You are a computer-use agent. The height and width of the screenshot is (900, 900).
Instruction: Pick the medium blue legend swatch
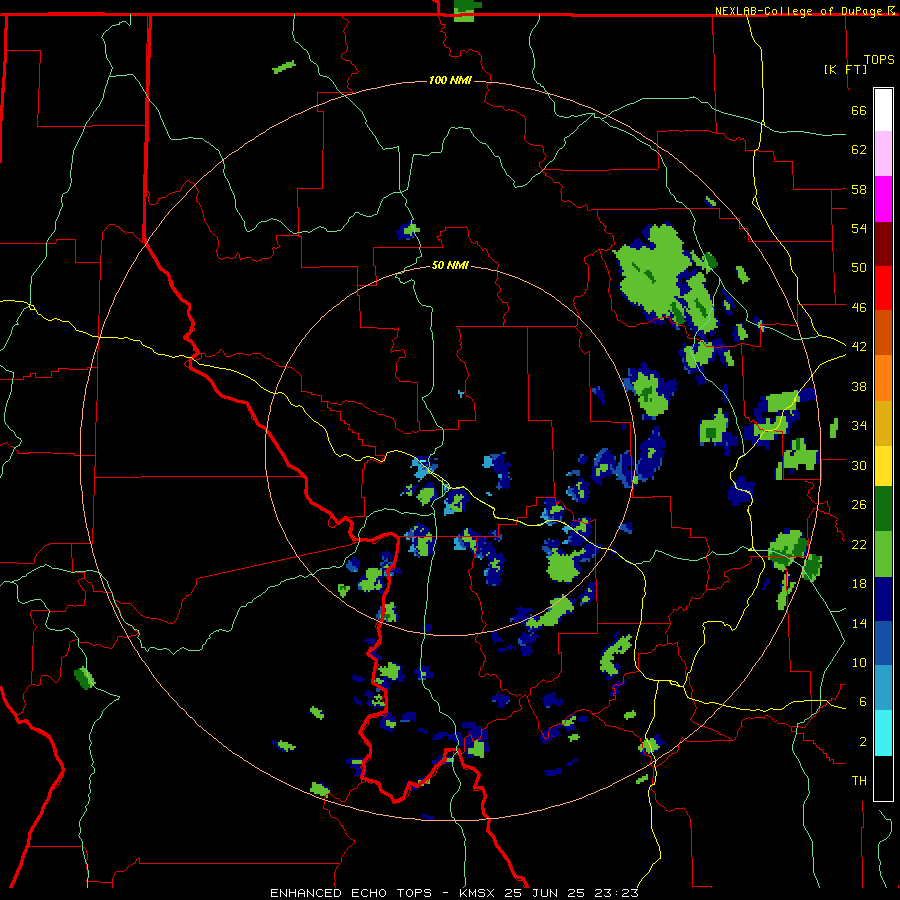(x=883, y=643)
